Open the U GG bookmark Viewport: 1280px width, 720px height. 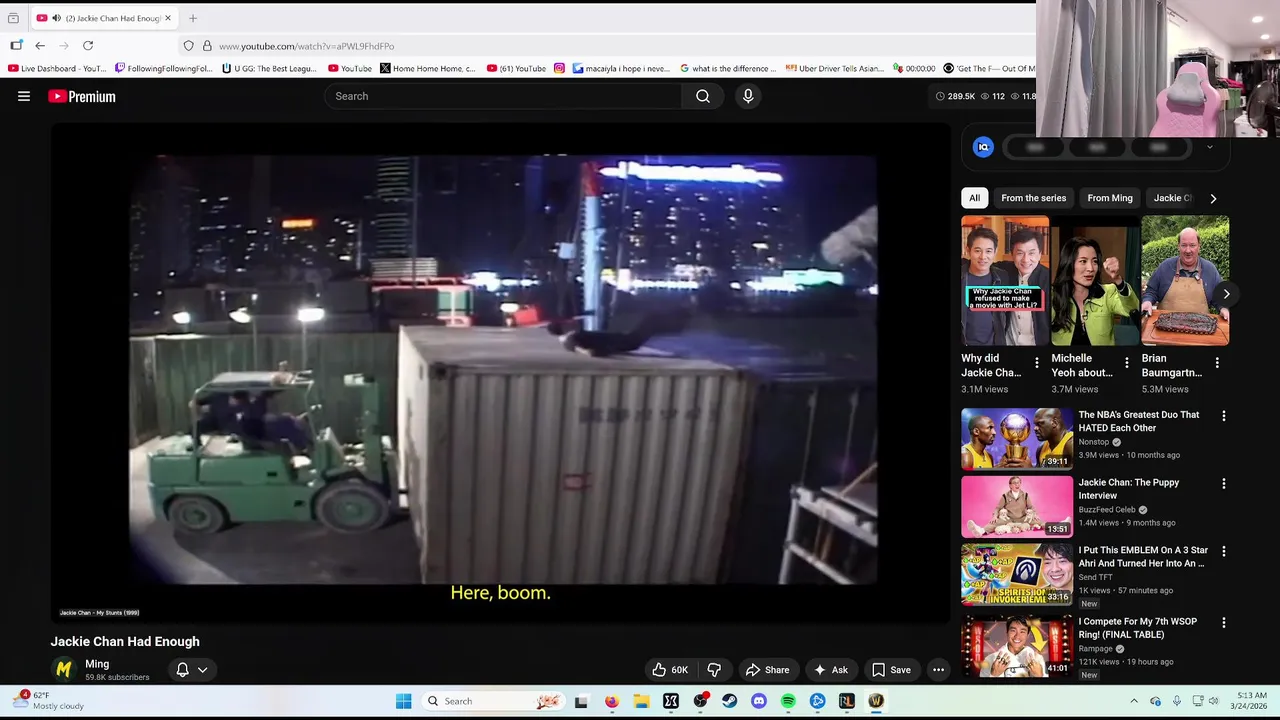269,69
